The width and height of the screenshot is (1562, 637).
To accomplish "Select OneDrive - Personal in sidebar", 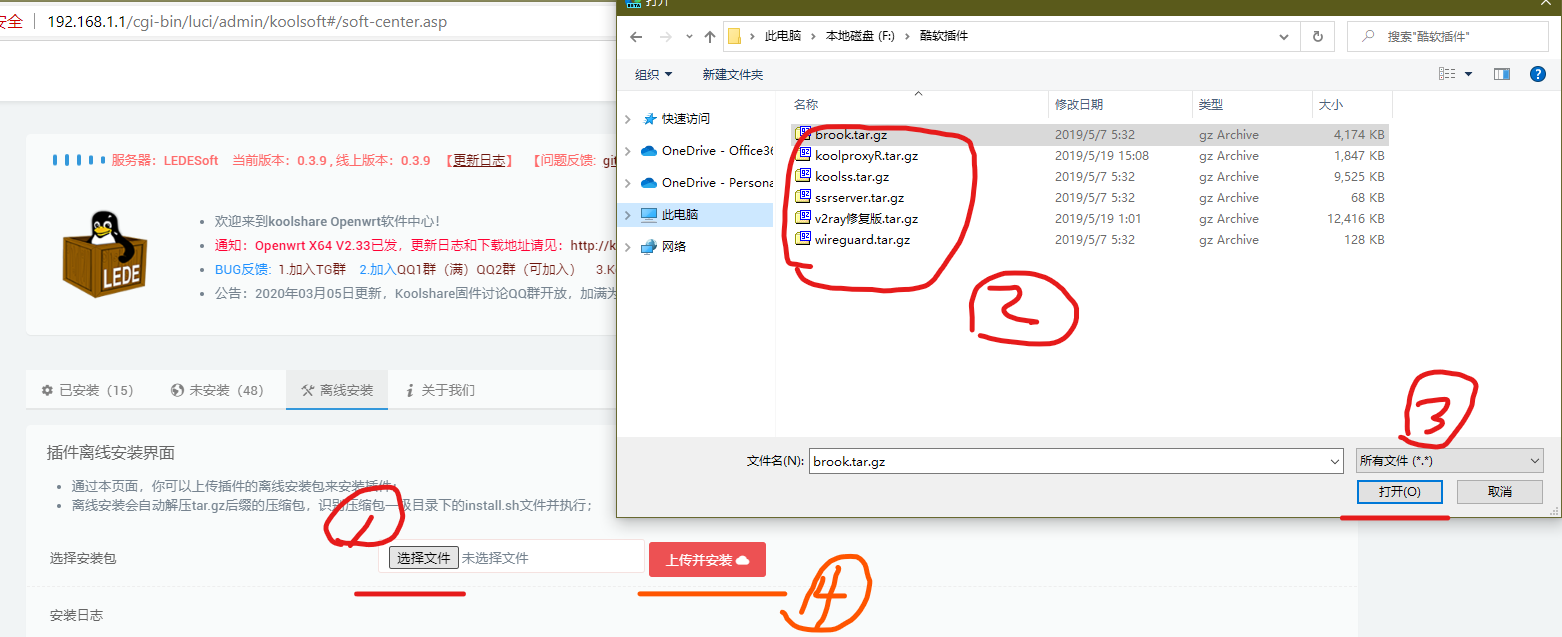I will click(x=707, y=182).
